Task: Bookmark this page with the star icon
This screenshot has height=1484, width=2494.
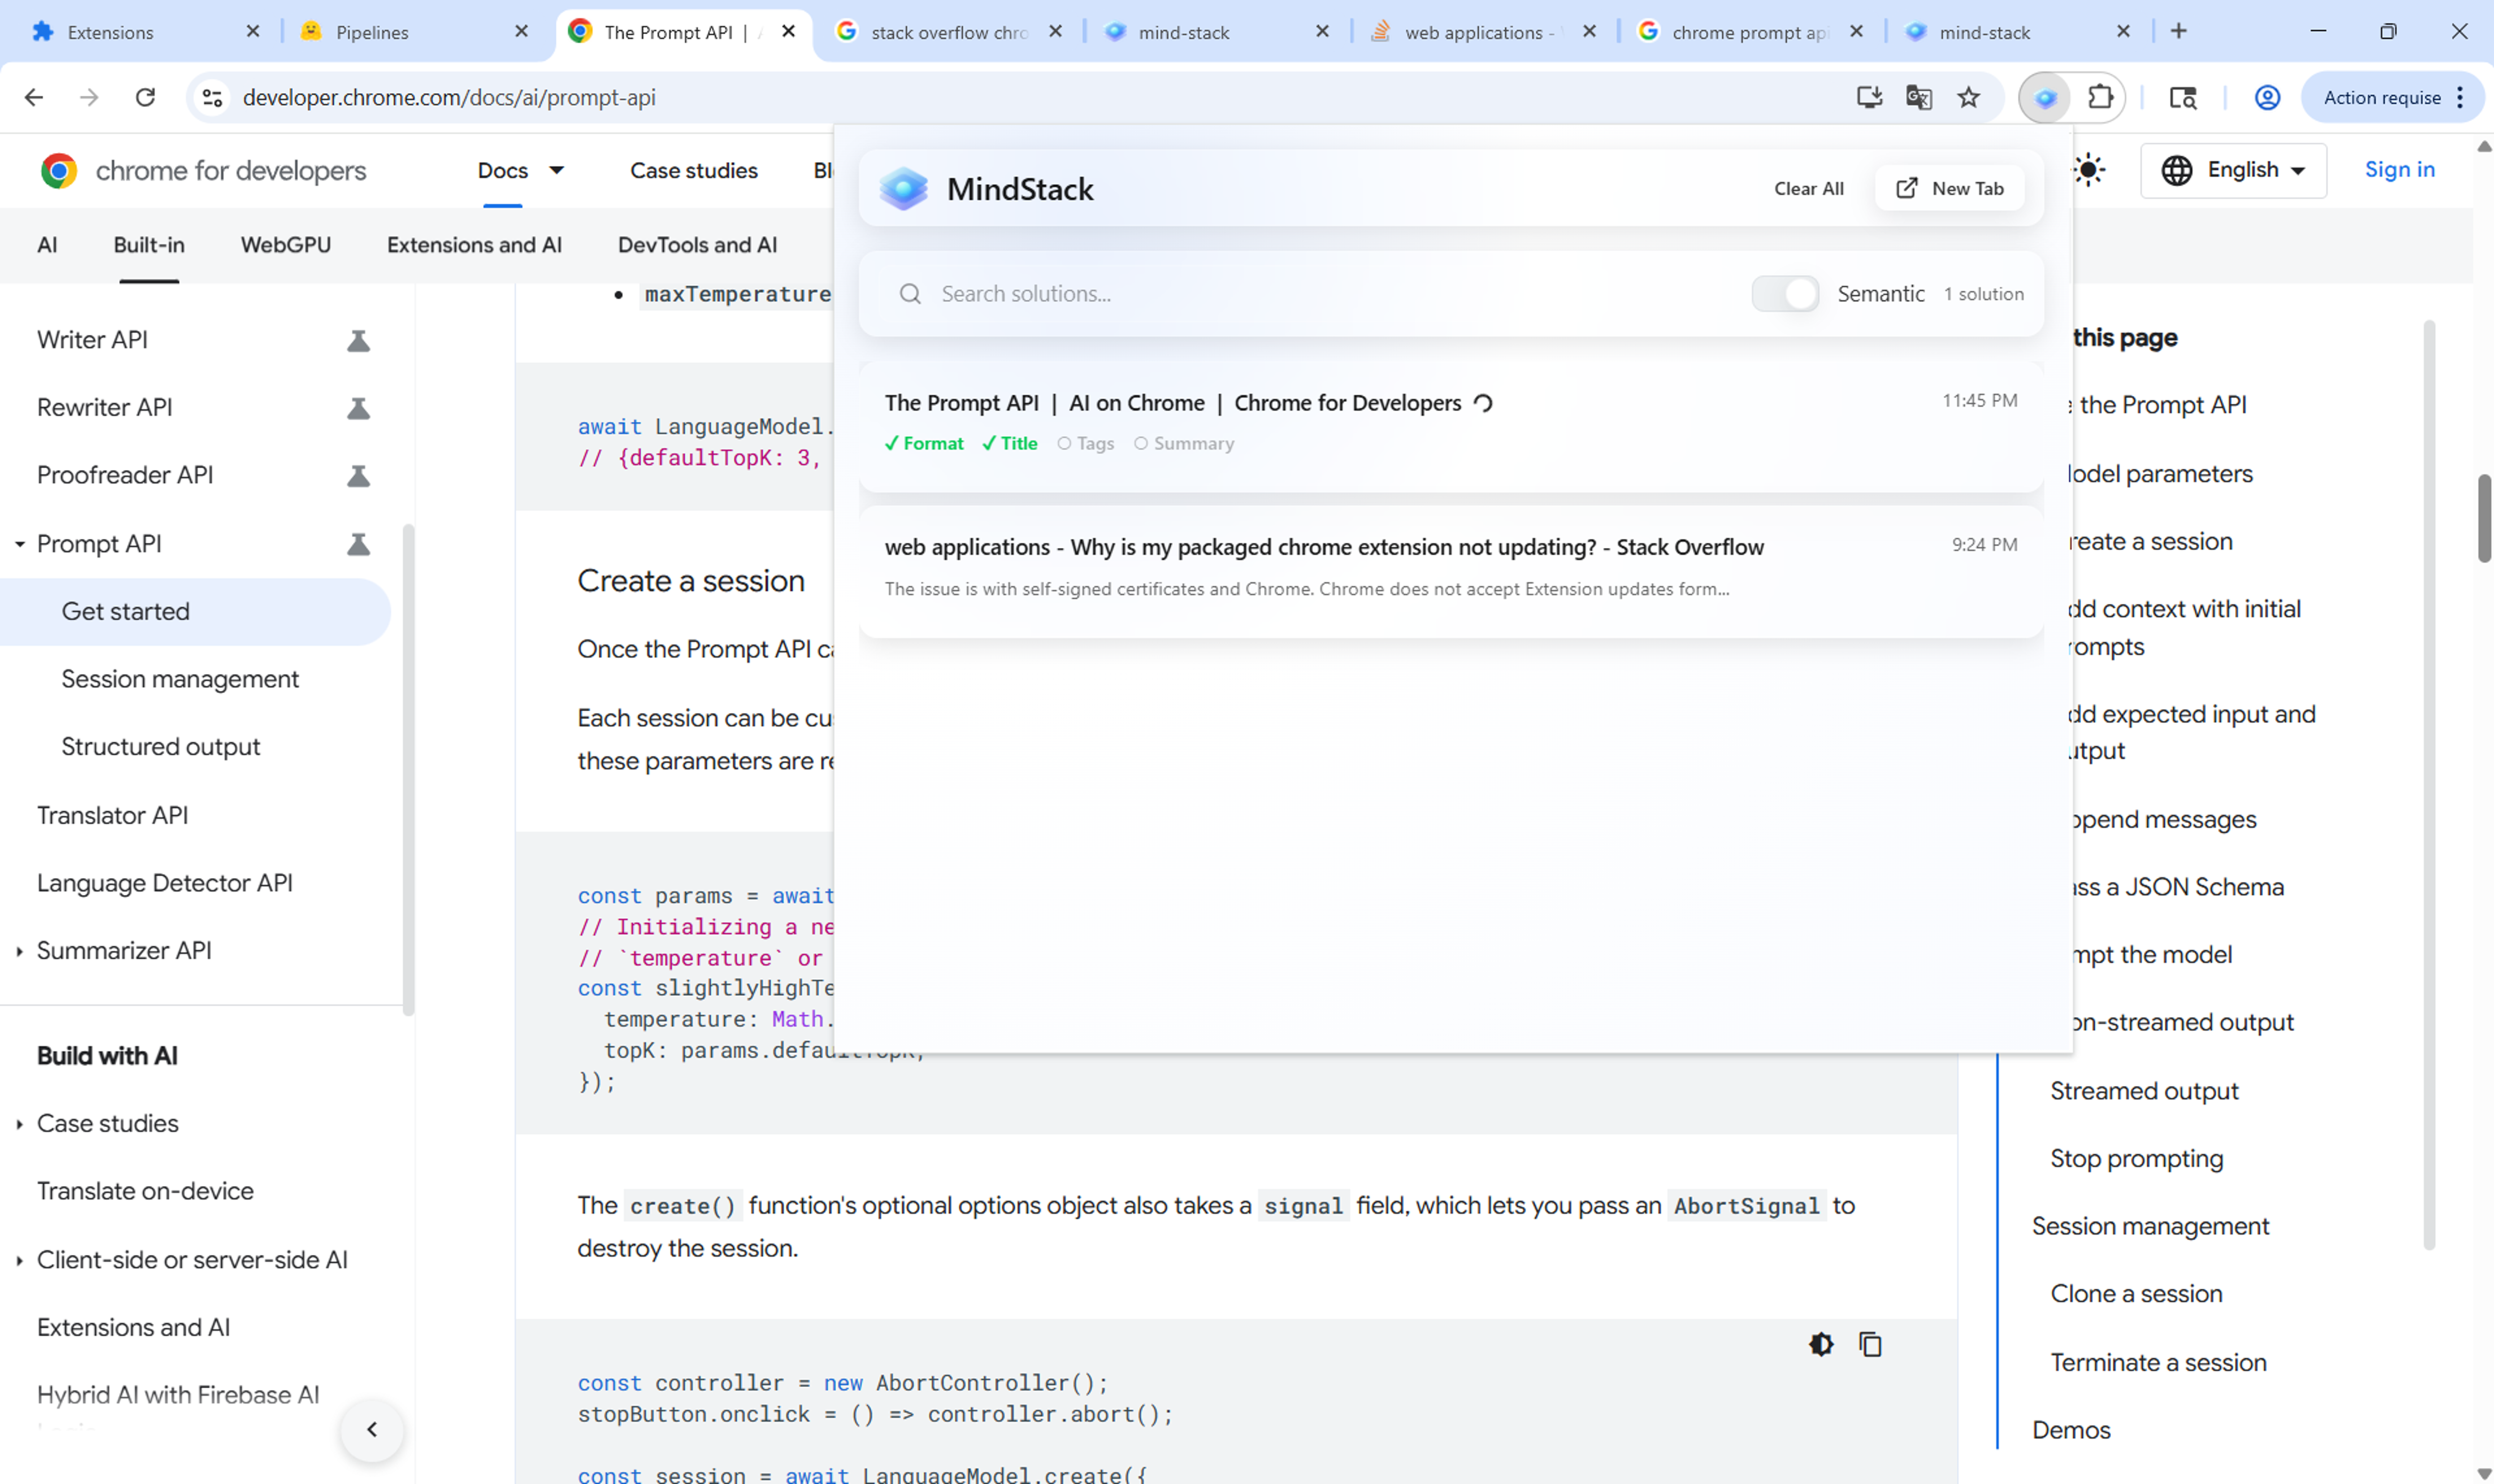Action: tap(1968, 98)
